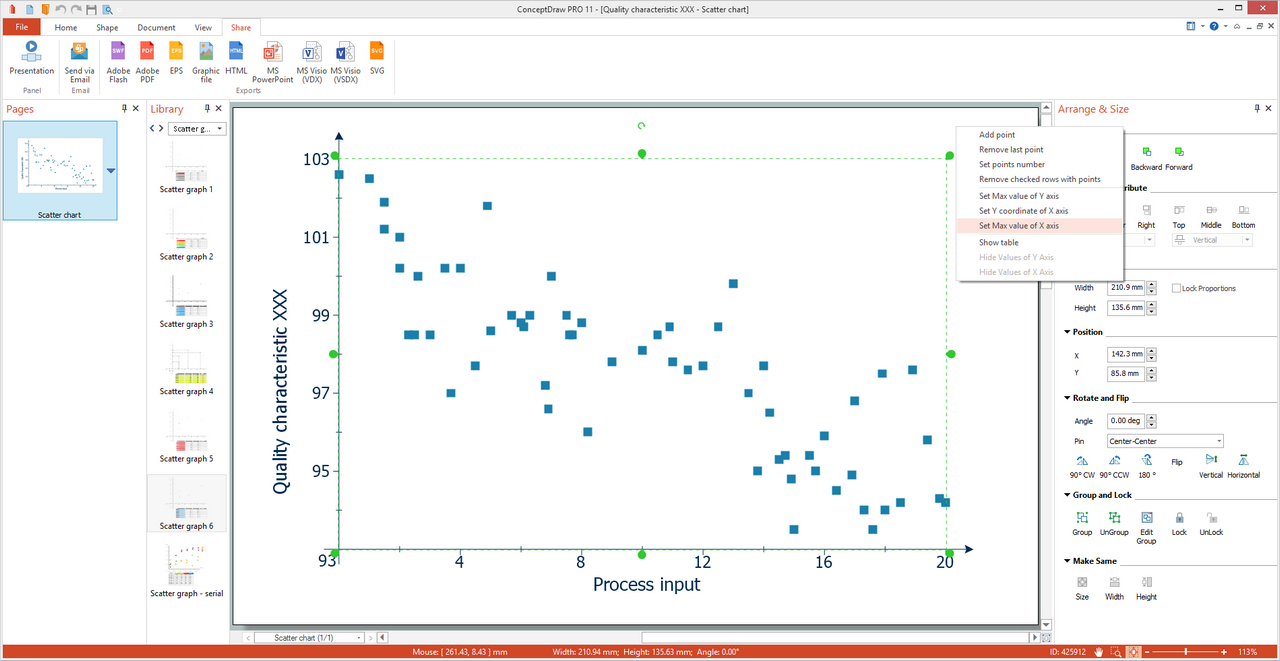This screenshot has height=661, width=1280.
Task: Collapse the Rotate and Flip section
Action: [x=1067, y=398]
